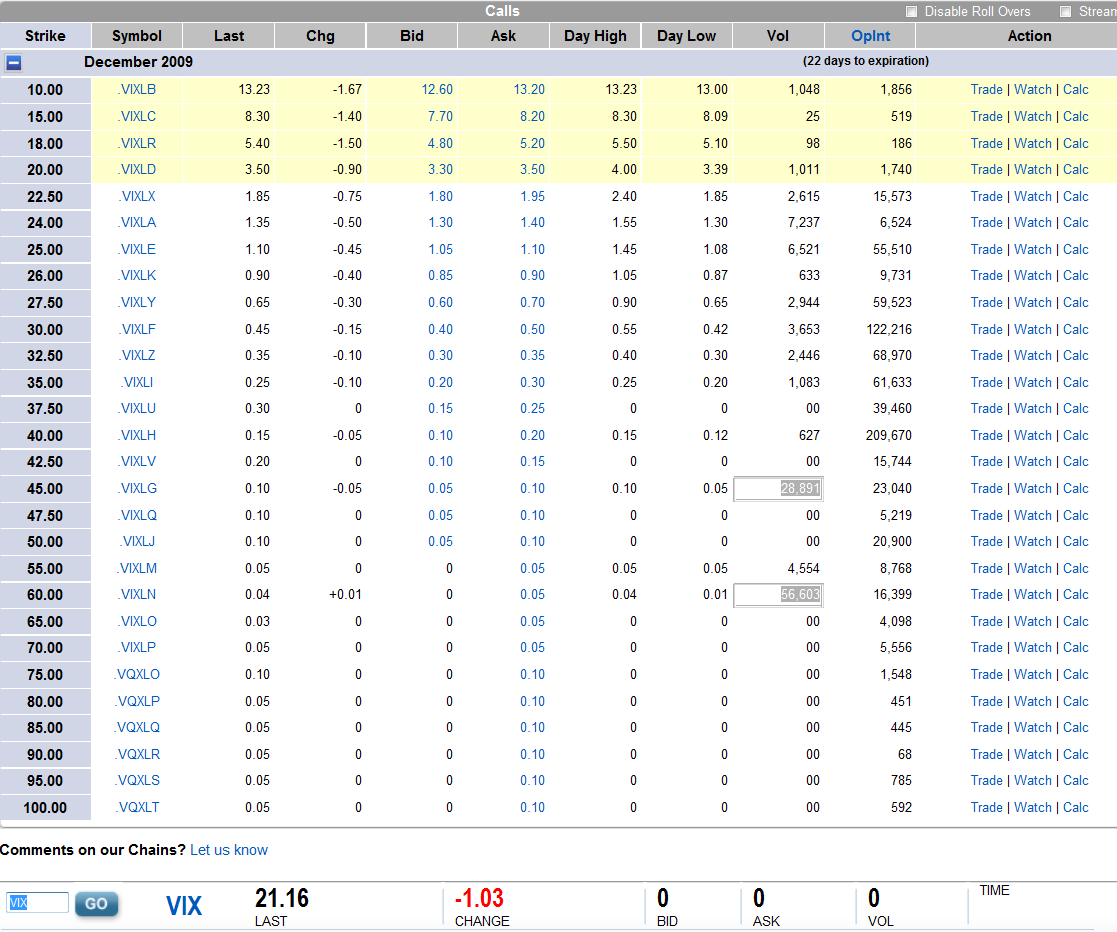Click Trade for the 22.50 strike
Viewport: 1117px width, 932px height.
[x=986, y=197]
